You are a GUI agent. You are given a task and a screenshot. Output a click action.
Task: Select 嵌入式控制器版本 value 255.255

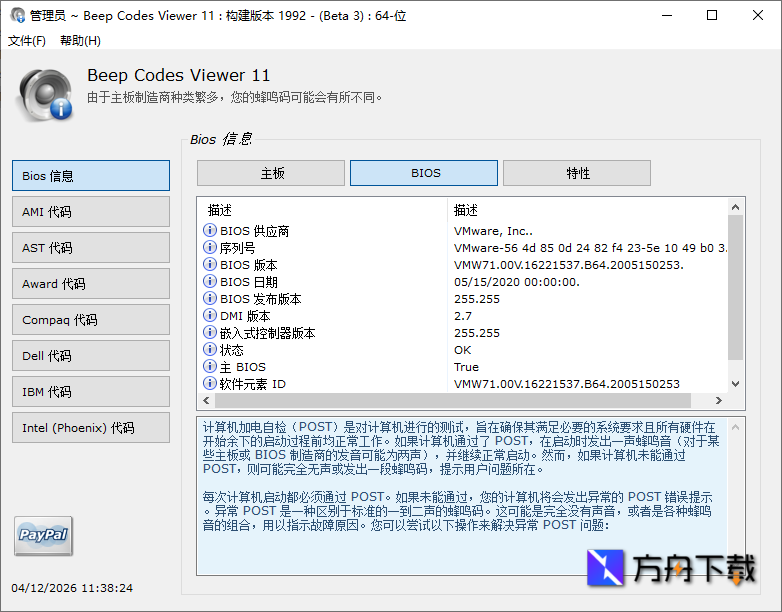(x=477, y=333)
